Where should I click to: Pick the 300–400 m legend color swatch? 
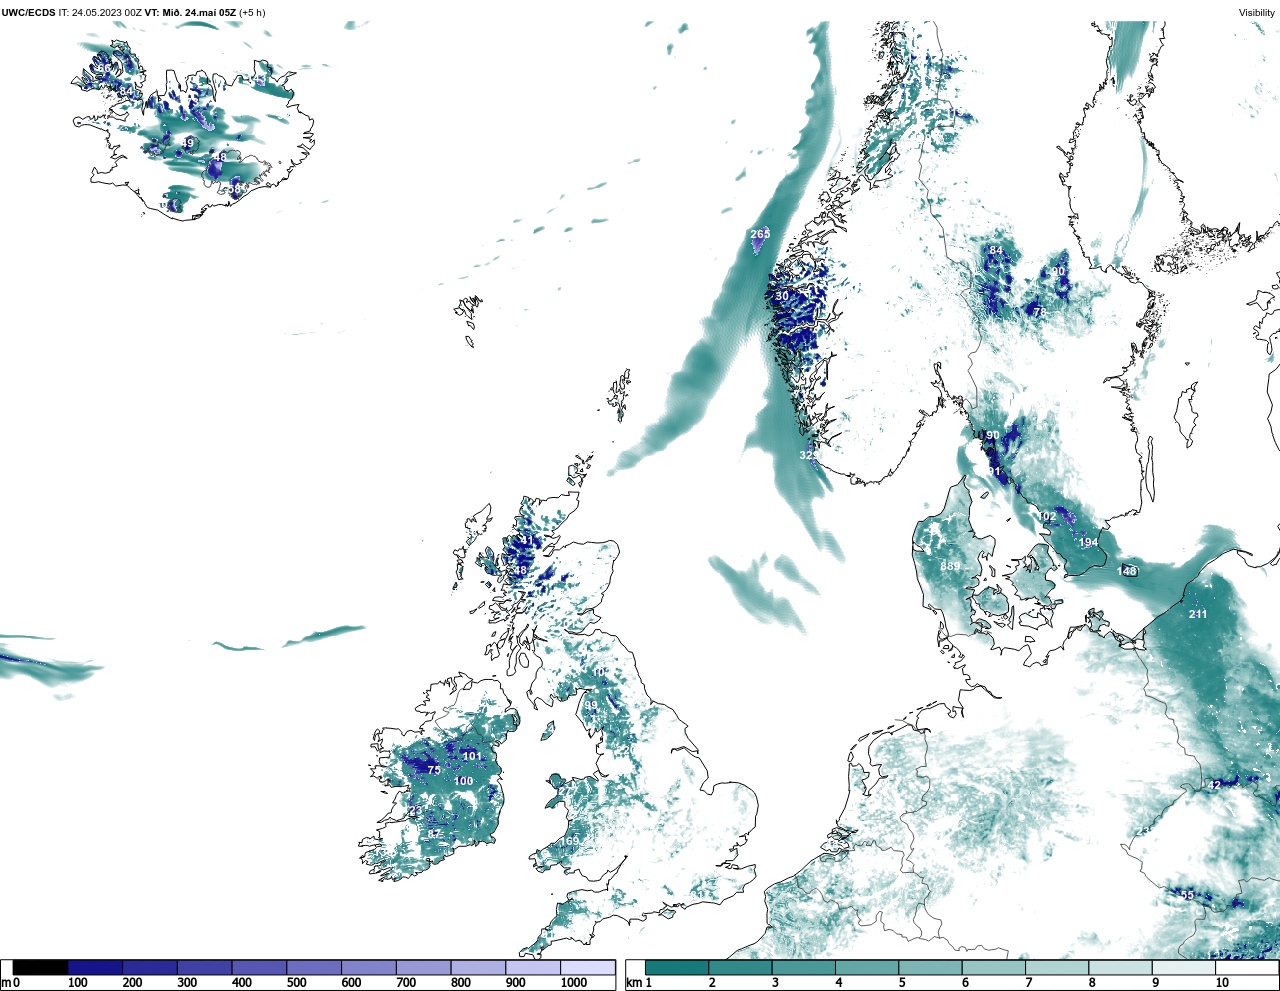pos(204,967)
